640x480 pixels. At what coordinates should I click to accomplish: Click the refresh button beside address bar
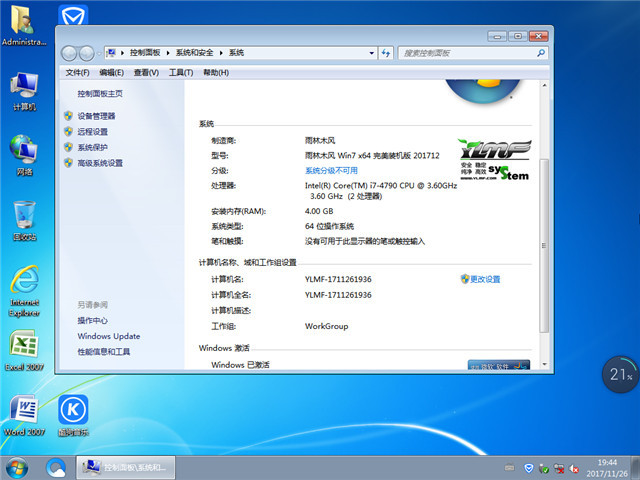[386, 53]
